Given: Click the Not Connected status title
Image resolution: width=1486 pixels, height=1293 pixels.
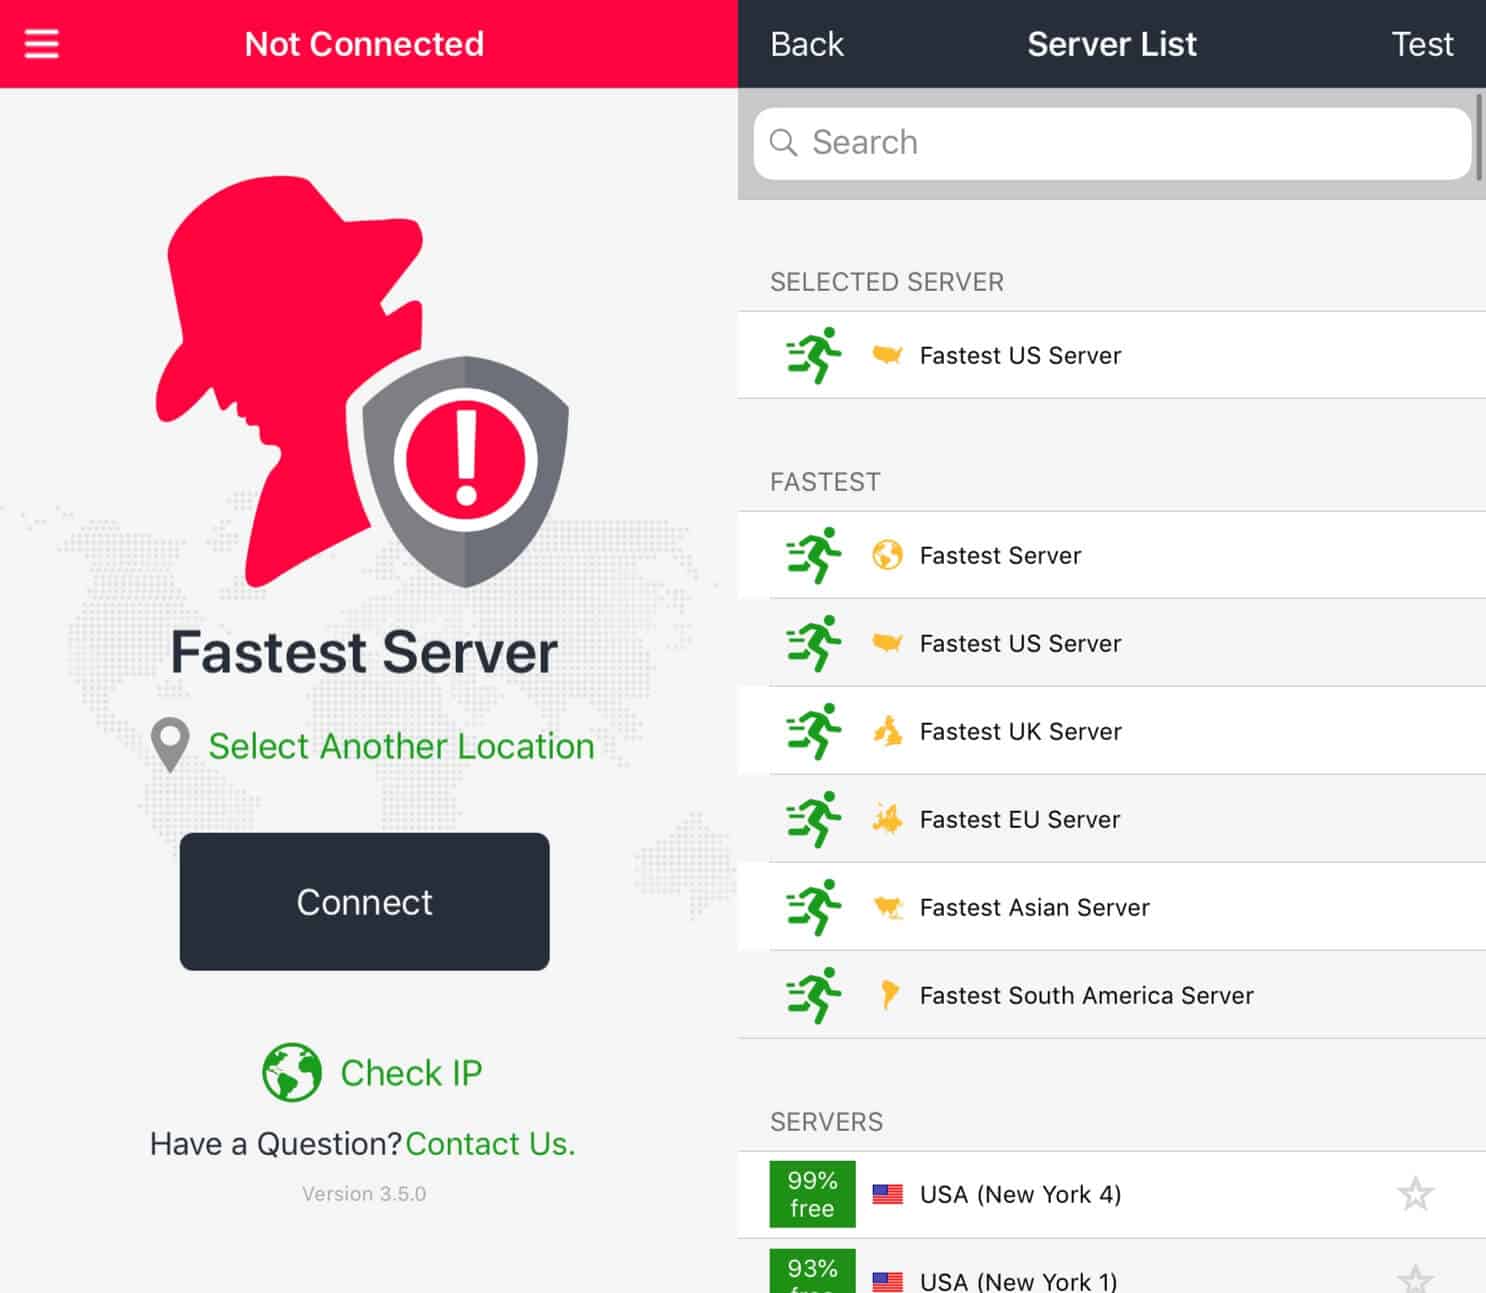Looking at the screenshot, I should pyautogui.click(x=364, y=44).
